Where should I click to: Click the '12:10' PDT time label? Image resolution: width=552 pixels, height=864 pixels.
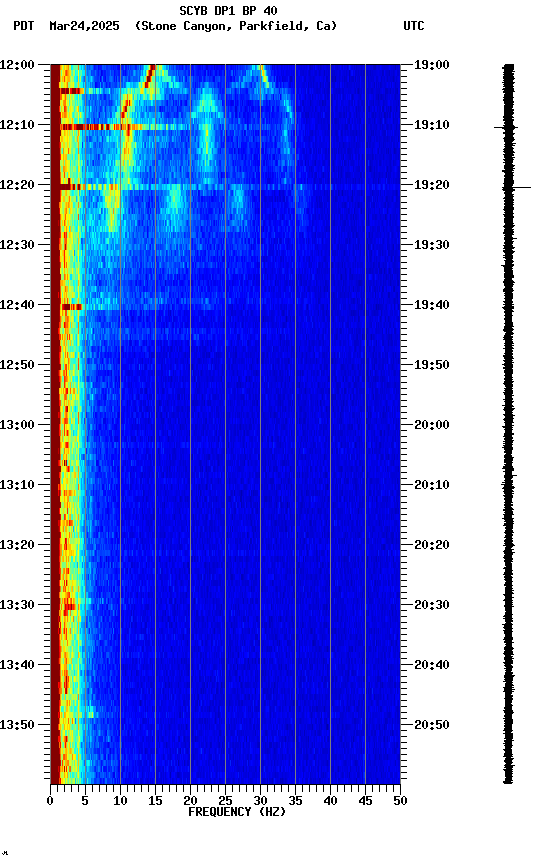17,125
